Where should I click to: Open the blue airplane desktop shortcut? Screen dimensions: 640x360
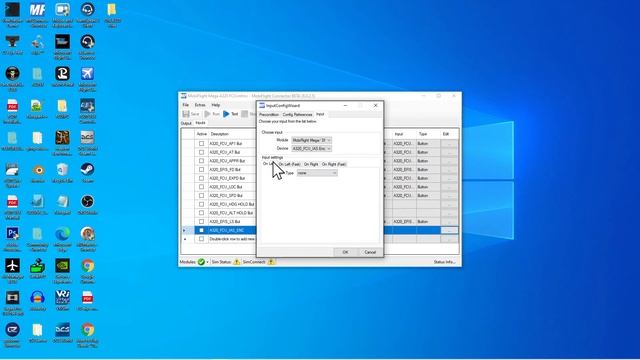[87, 74]
